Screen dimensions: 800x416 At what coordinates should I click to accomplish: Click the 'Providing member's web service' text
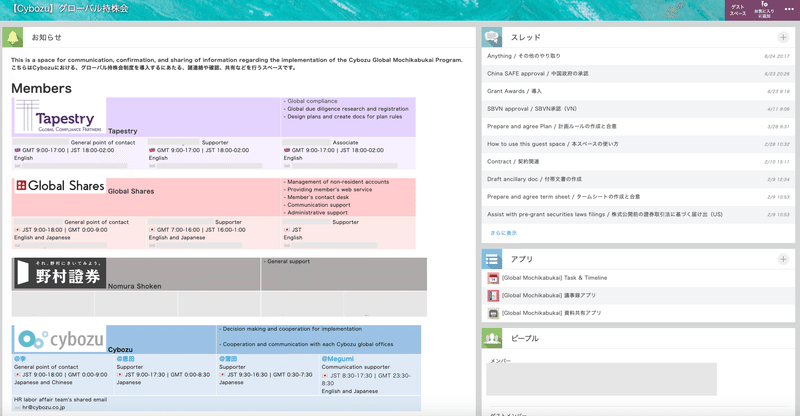click(330, 189)
